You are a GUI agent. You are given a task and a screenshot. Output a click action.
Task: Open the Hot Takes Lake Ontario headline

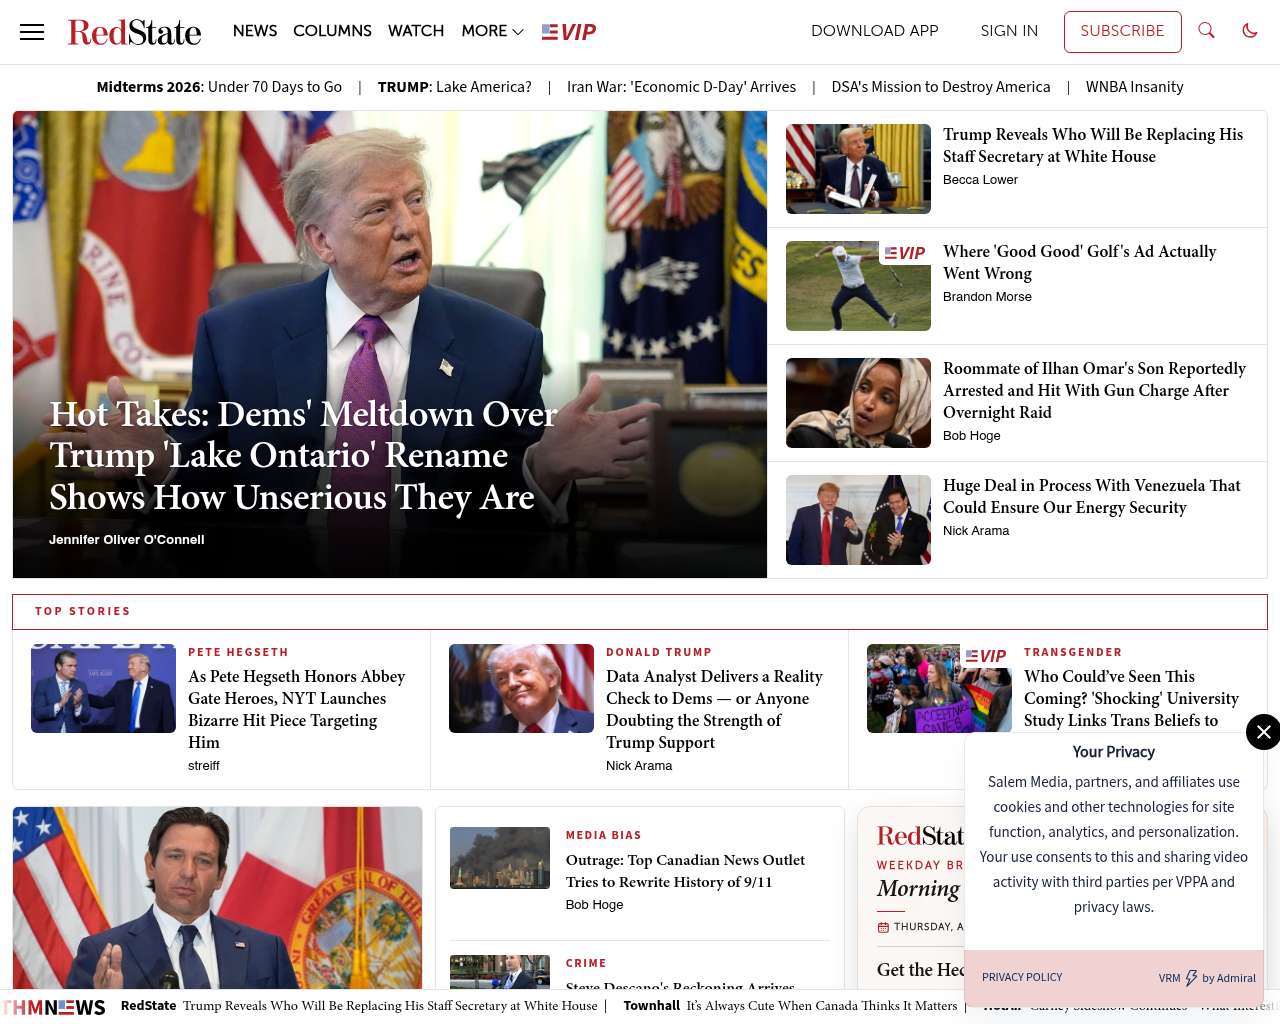[x=303, y=455]
